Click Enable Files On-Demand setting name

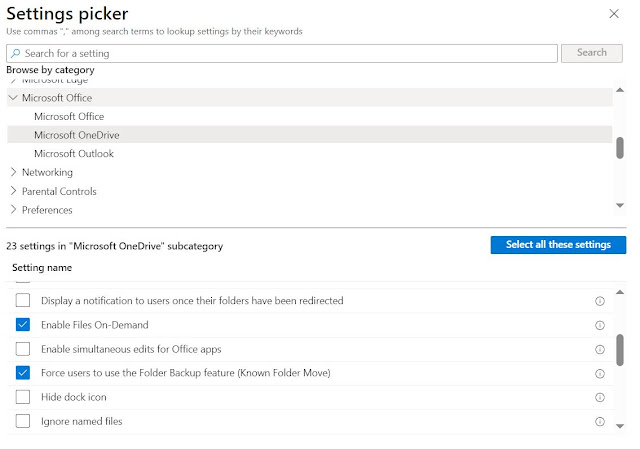95,325
